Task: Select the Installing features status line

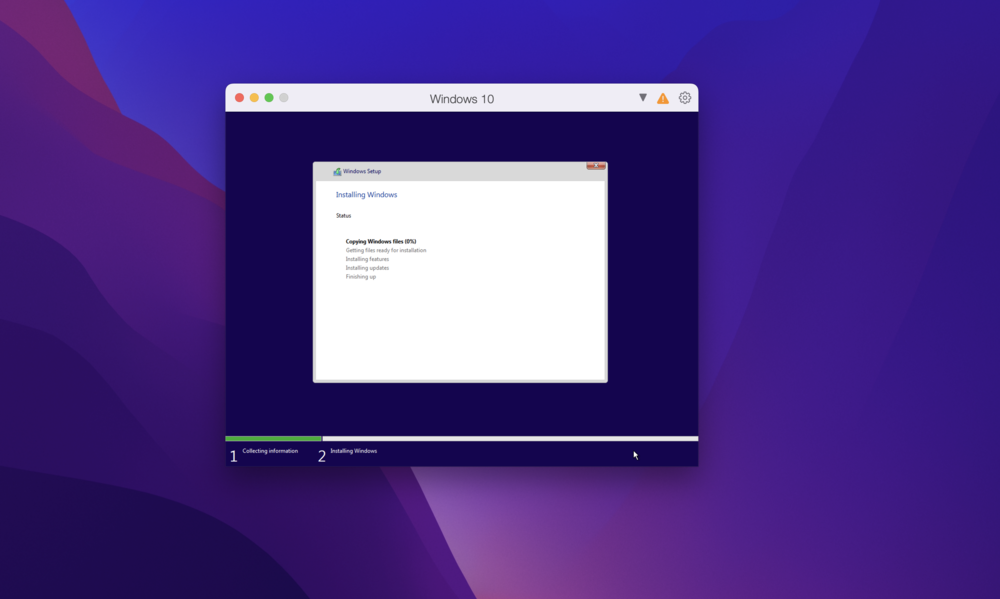Action: click(367, 259)
